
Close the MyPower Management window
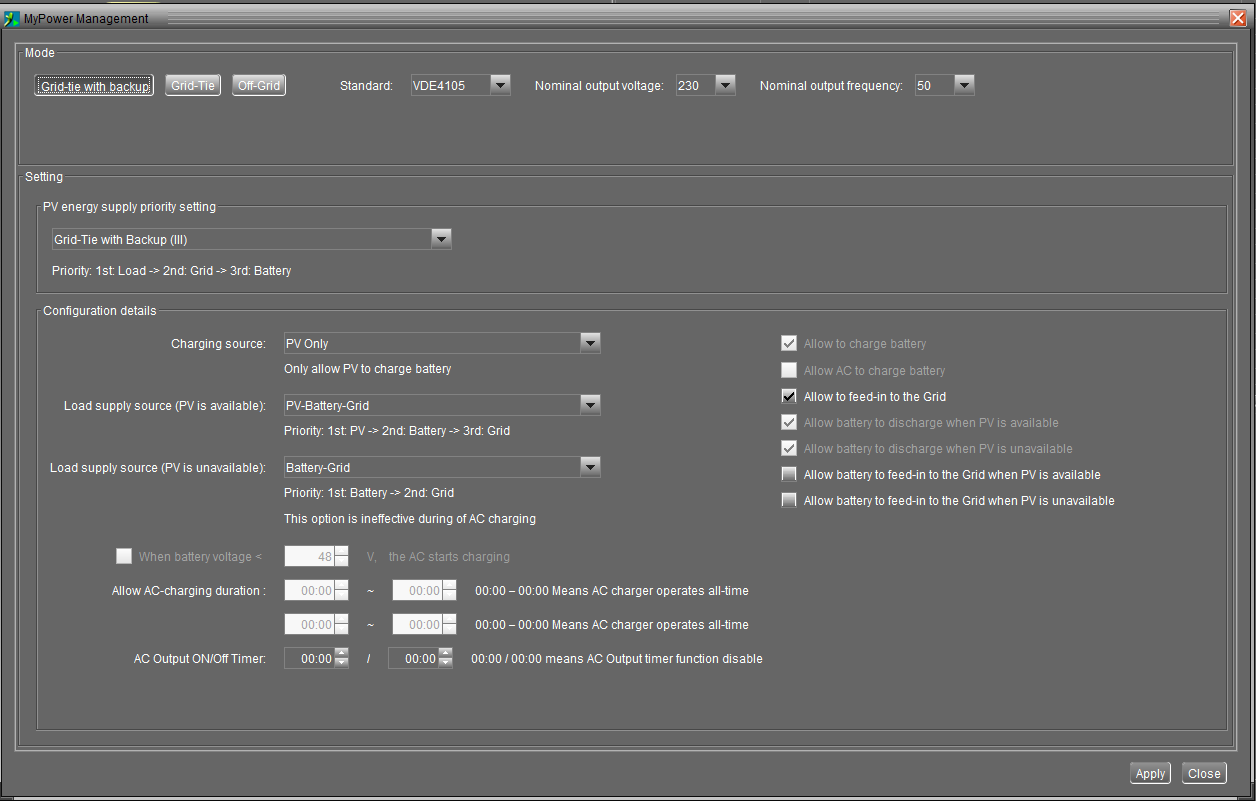point(1237,19)
